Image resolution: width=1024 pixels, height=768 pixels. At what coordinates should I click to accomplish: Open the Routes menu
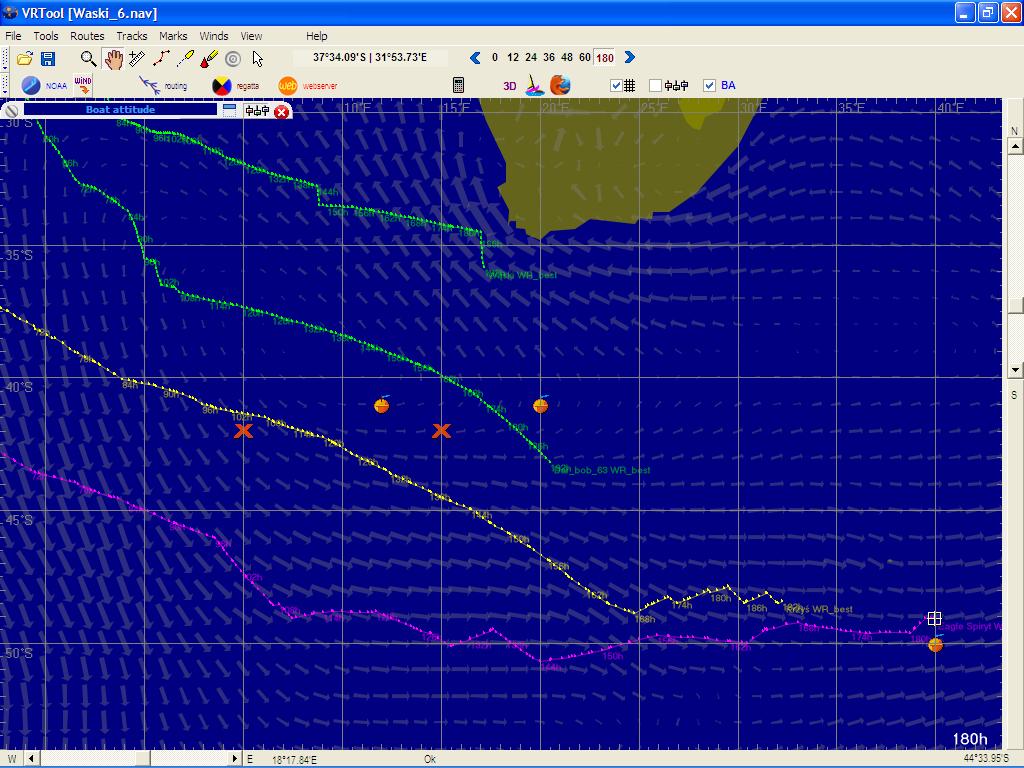tap(88, 36)
